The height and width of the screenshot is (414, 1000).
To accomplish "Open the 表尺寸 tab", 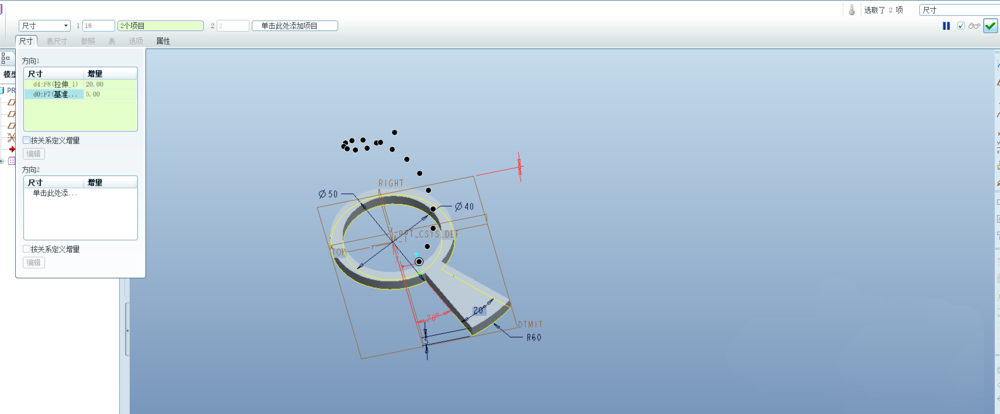I will (x=57, y=41).
